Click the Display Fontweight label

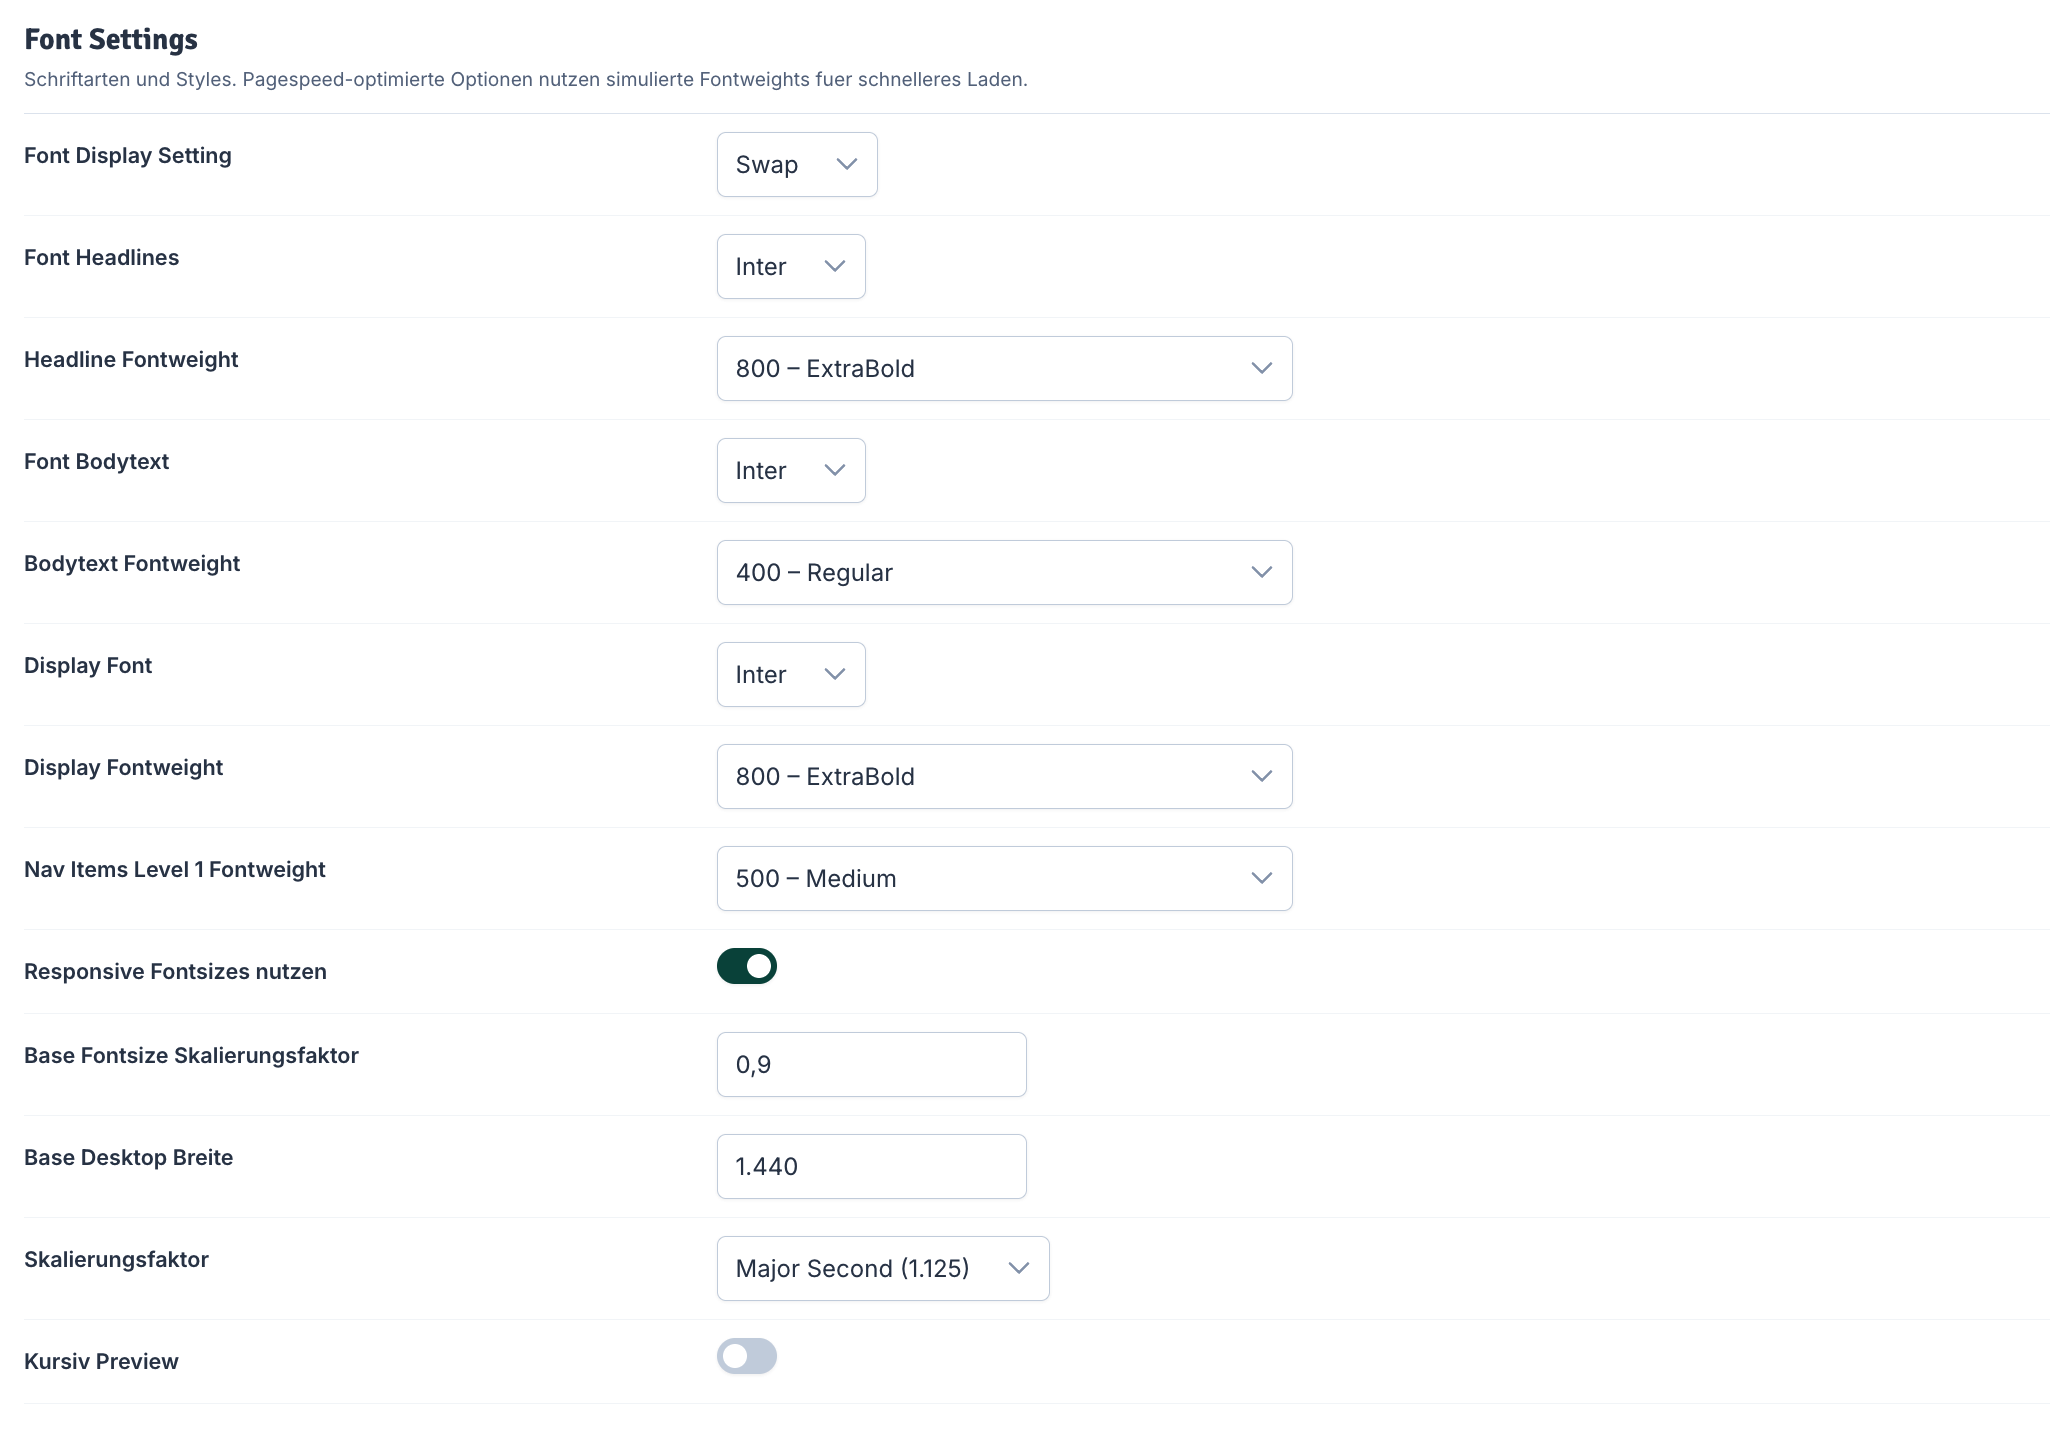(x=123, y=768)
